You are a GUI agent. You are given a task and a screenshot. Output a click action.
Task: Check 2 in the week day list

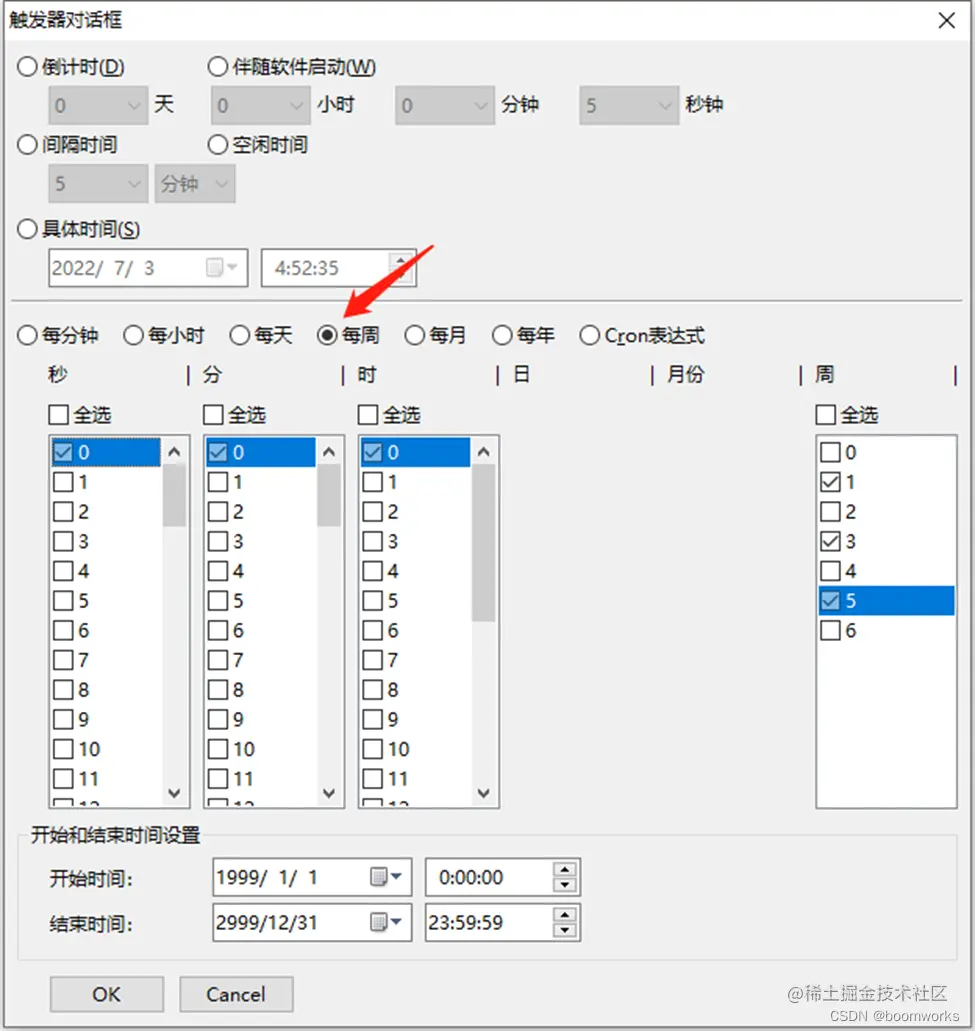830,512
